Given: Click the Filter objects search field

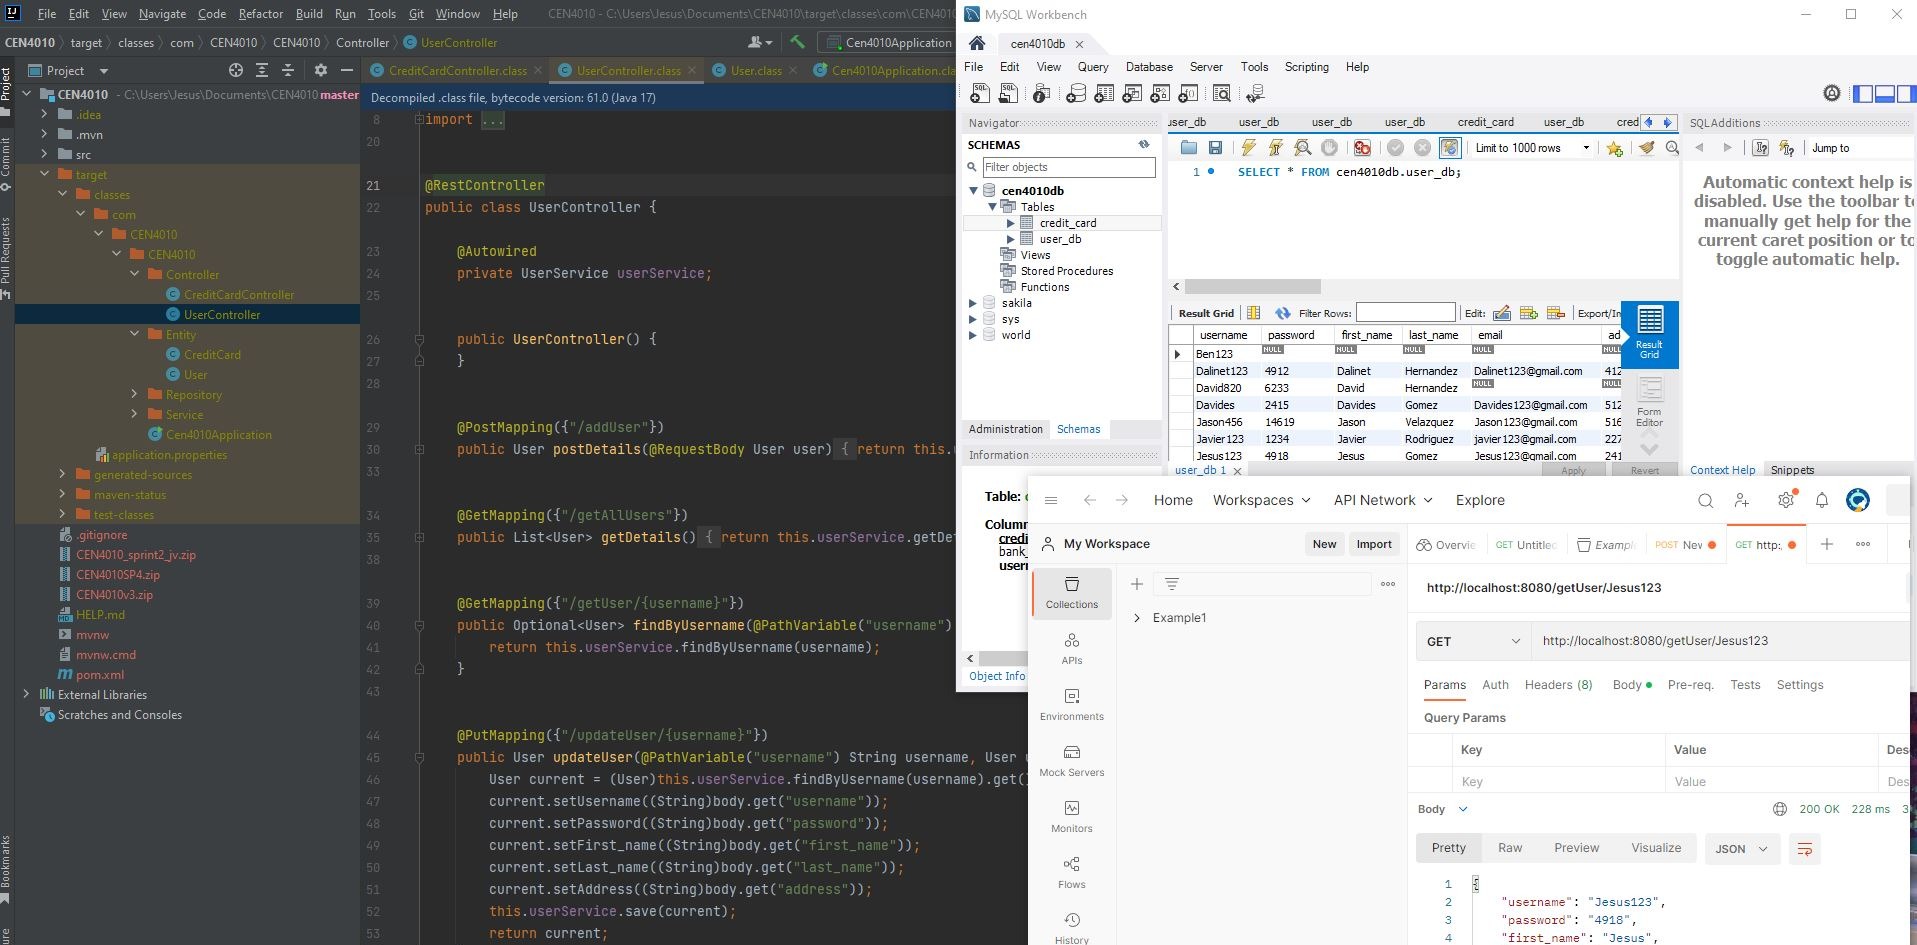Looking at the screenshot, I should (x=1067, y=167).
